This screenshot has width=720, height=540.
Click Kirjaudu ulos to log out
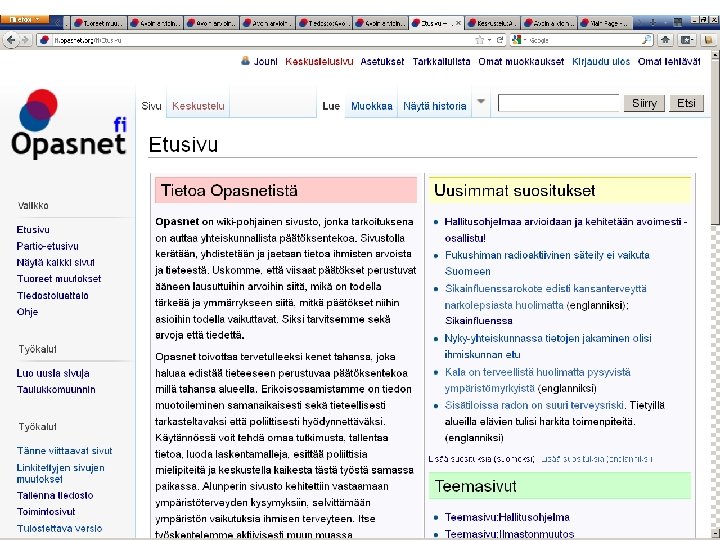point(601,62)
